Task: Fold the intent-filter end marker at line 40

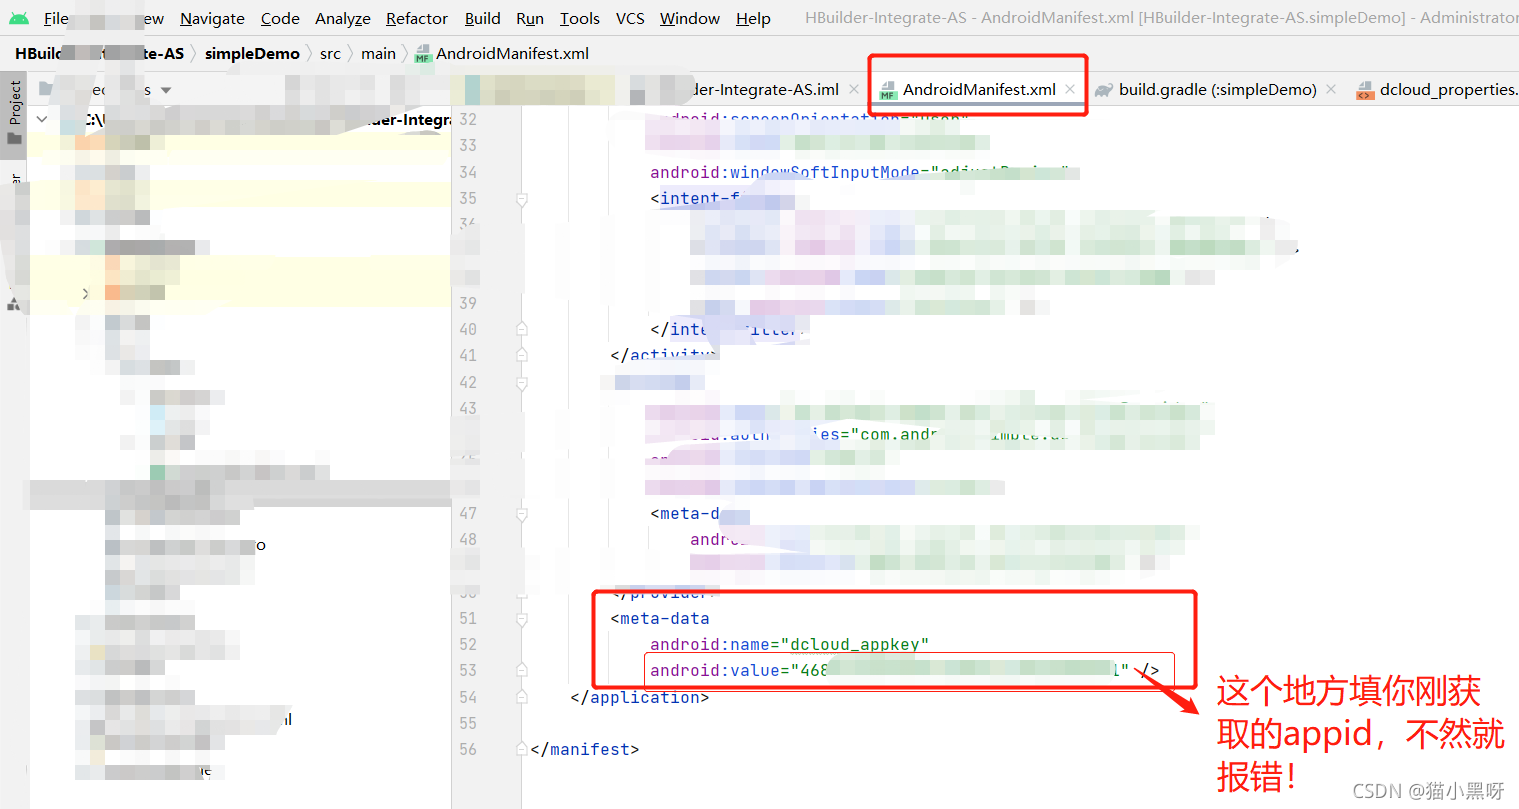Action: click(x=521, y=329)
